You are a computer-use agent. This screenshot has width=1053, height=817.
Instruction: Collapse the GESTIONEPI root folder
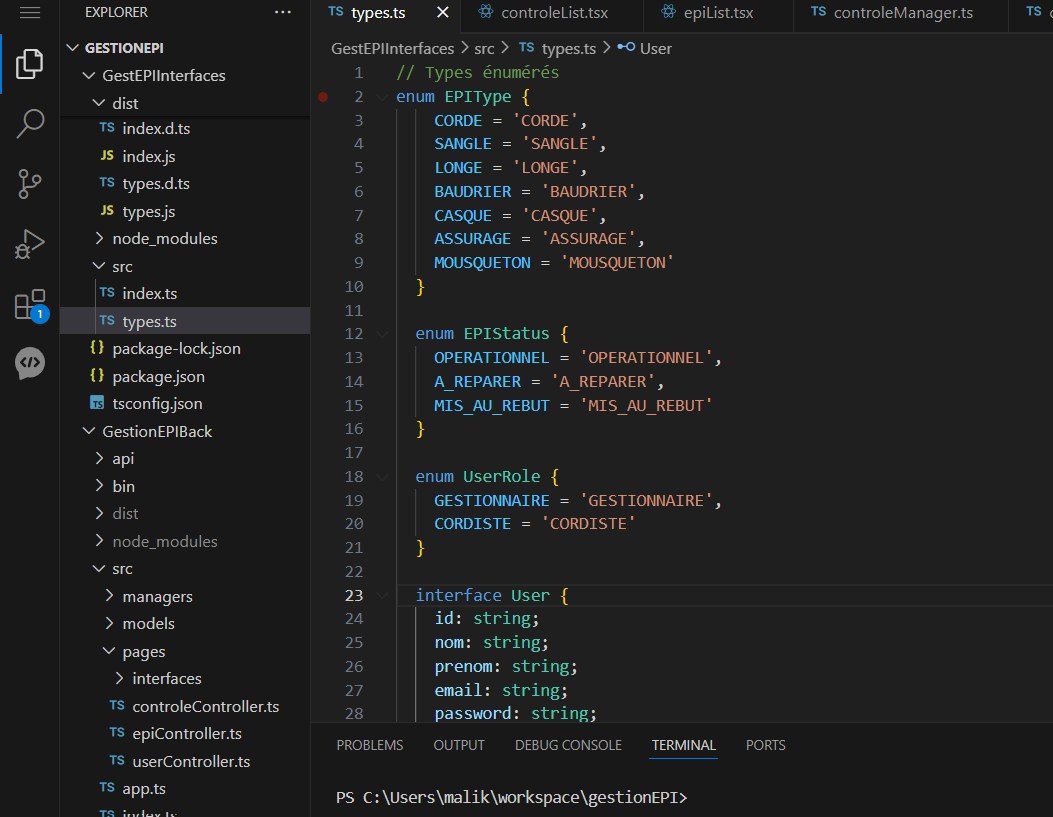coord(73,48)
